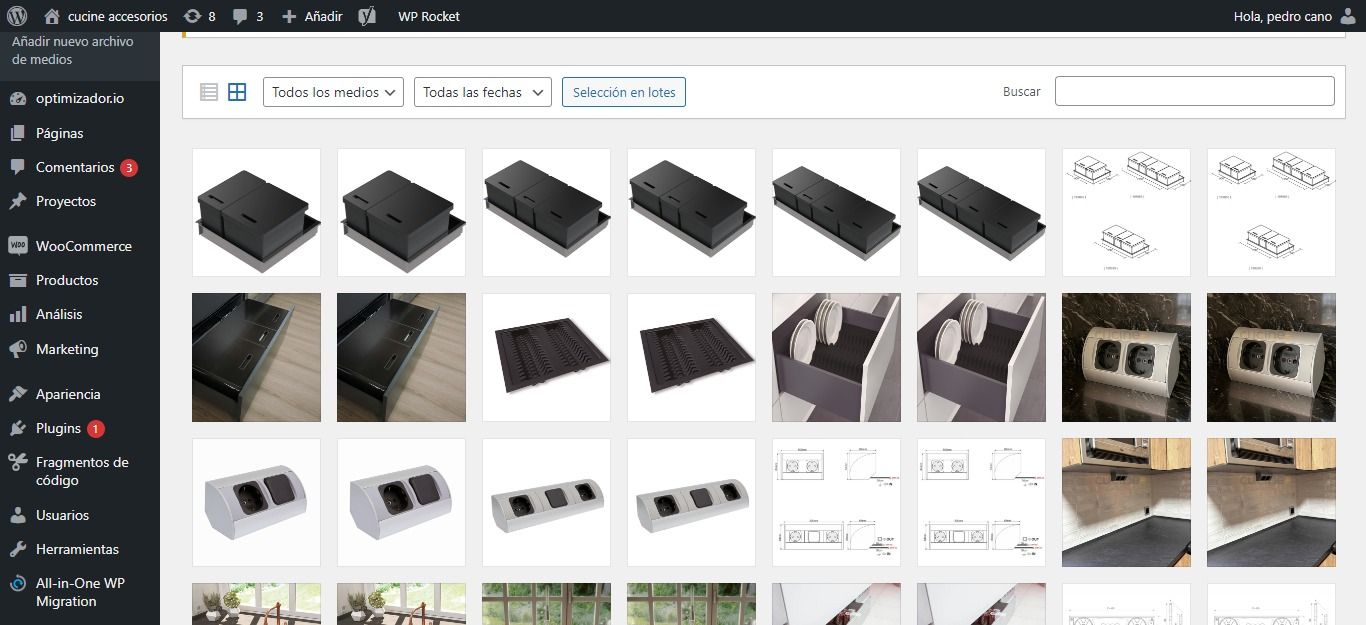Open the WordPress logo menu
The width and height of the screenshot is (1366, 625).
click(16, 16)
